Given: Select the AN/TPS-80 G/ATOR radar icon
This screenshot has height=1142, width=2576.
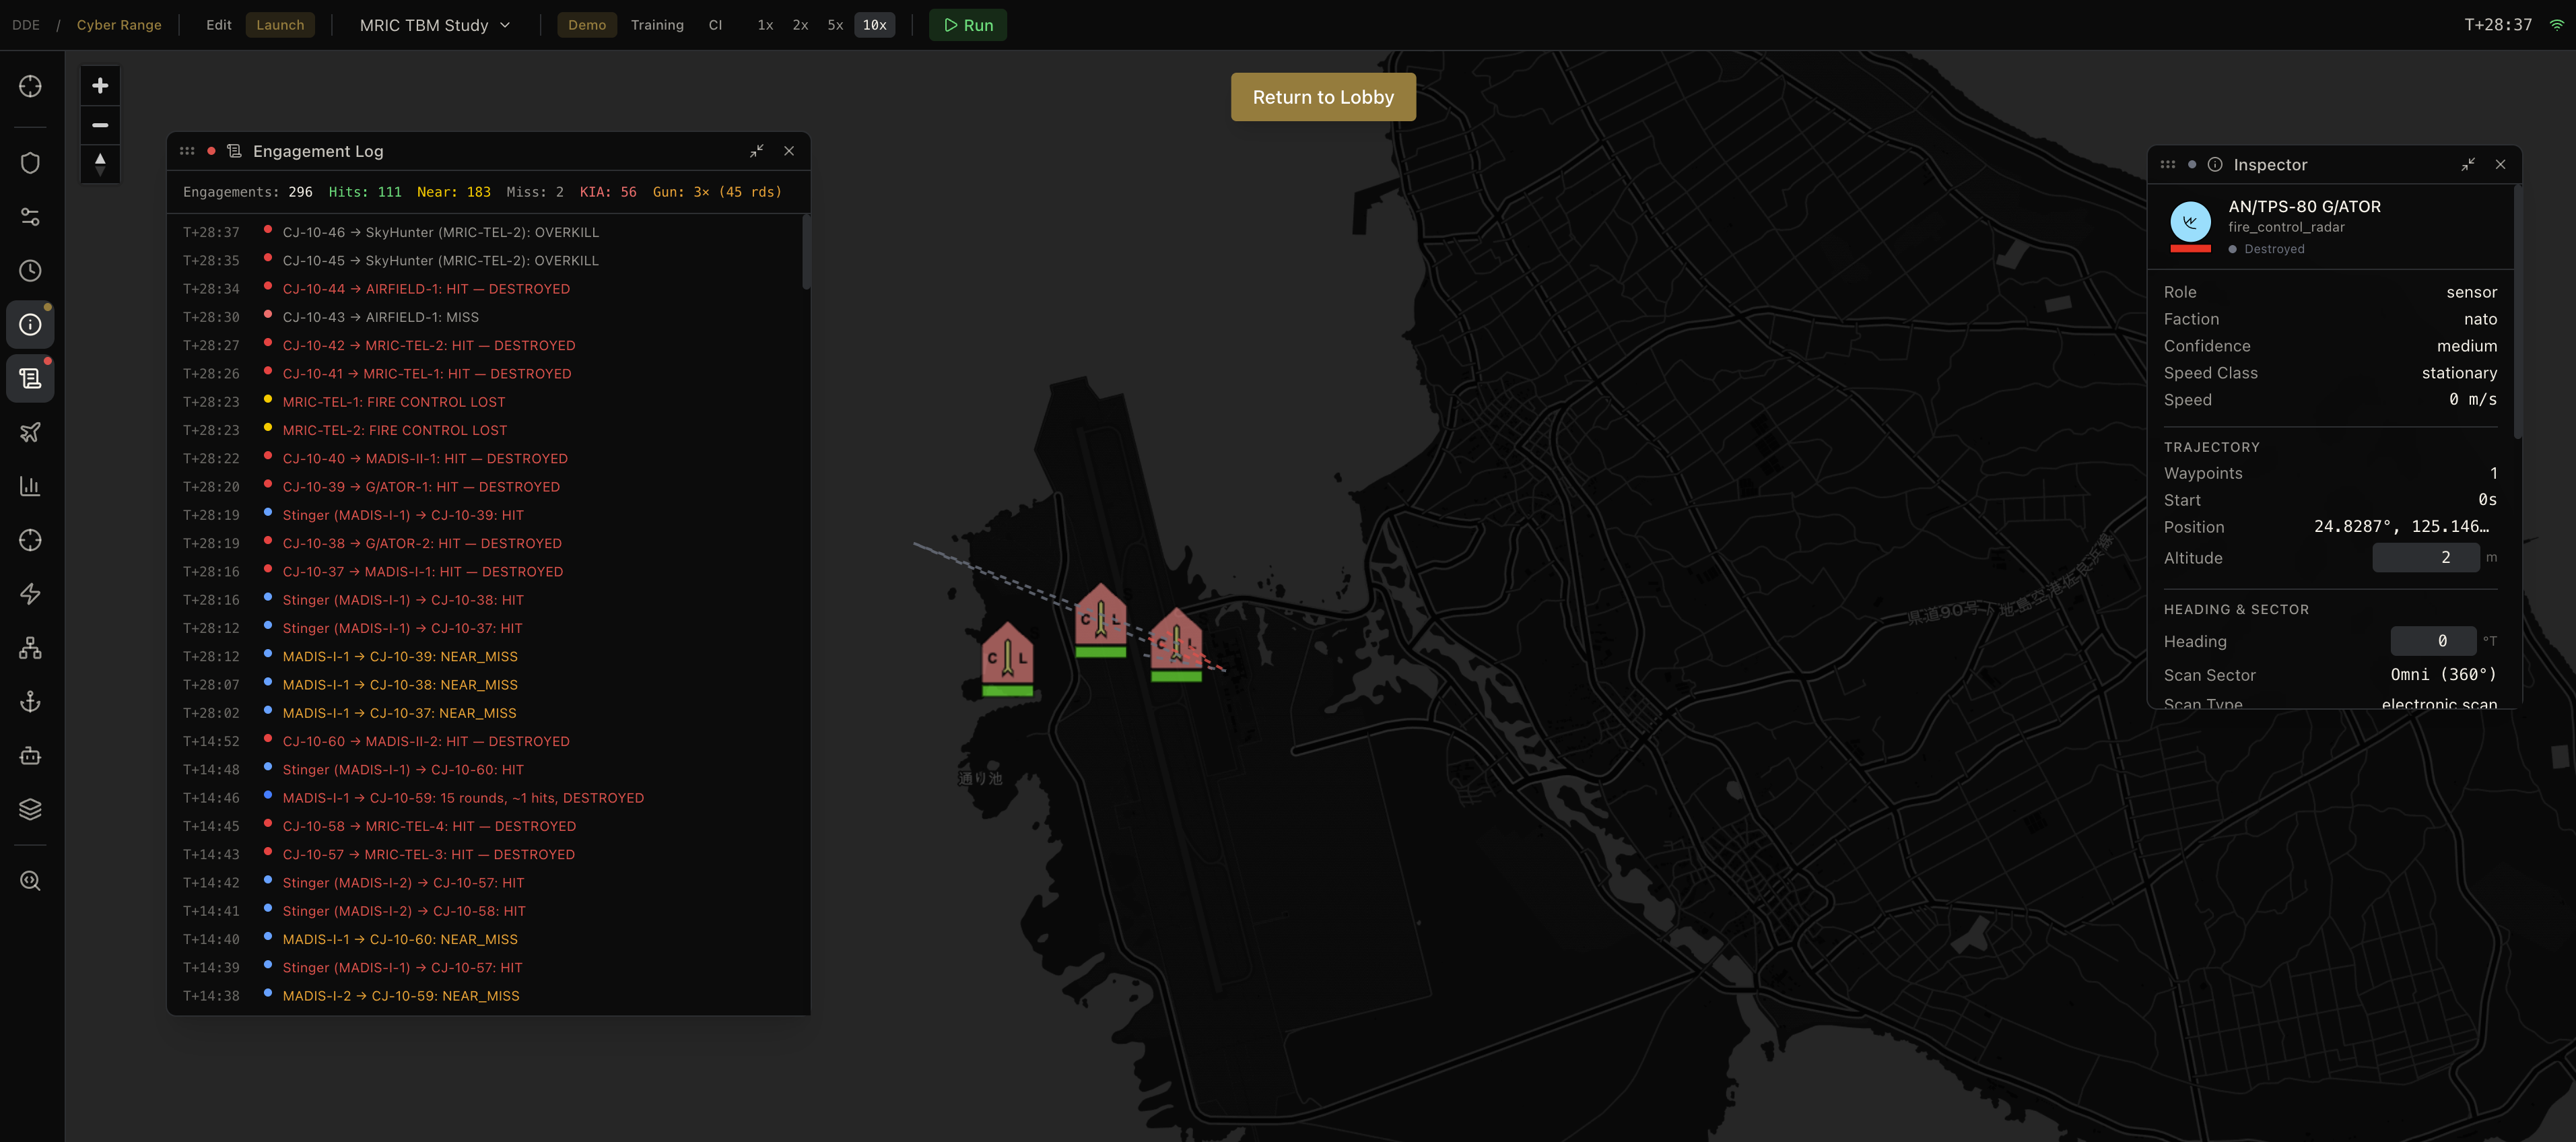Looking at the screenshot, I should click(2190, 222).
